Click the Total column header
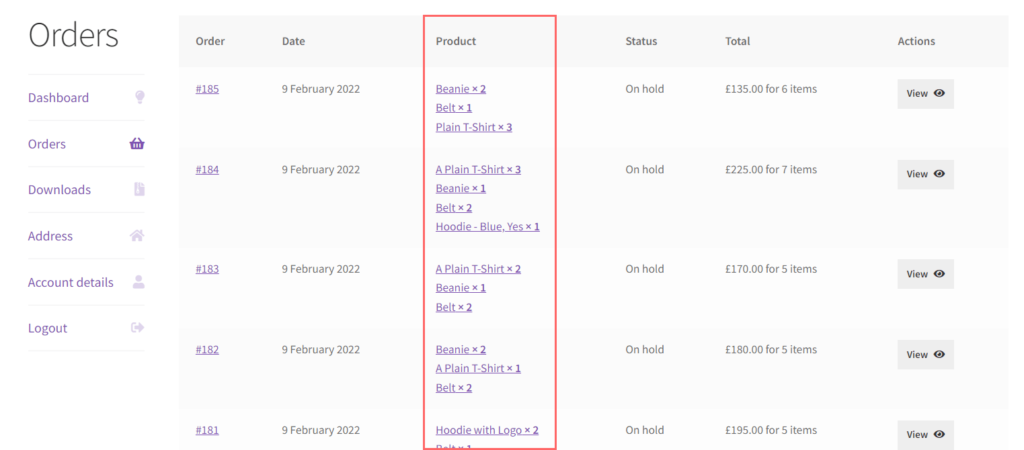This screenshot has height=450, width=1024. (x=737, y=41)
